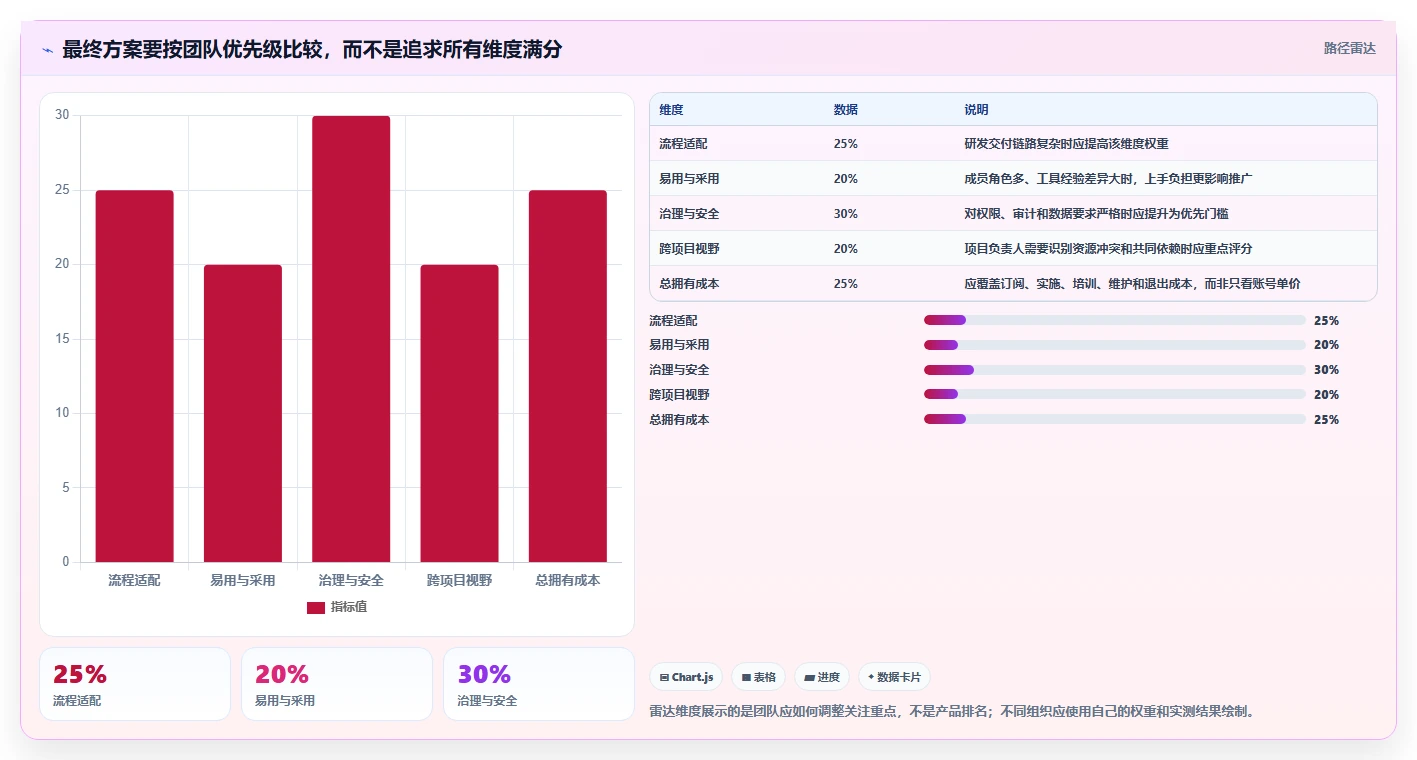Click the 总拥有成本 bar in the chart
1417x760 pixels.
click(x=568, y=376)
